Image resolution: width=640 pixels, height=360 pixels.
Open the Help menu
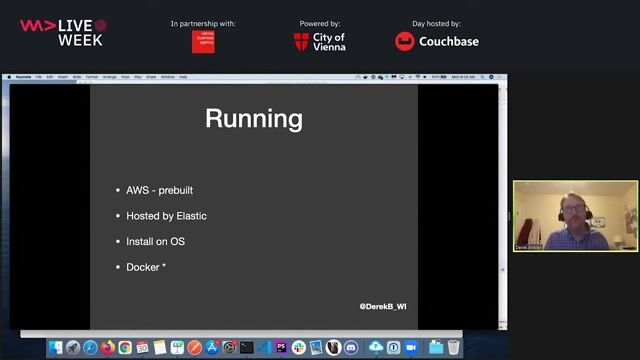tap(183, 77)
